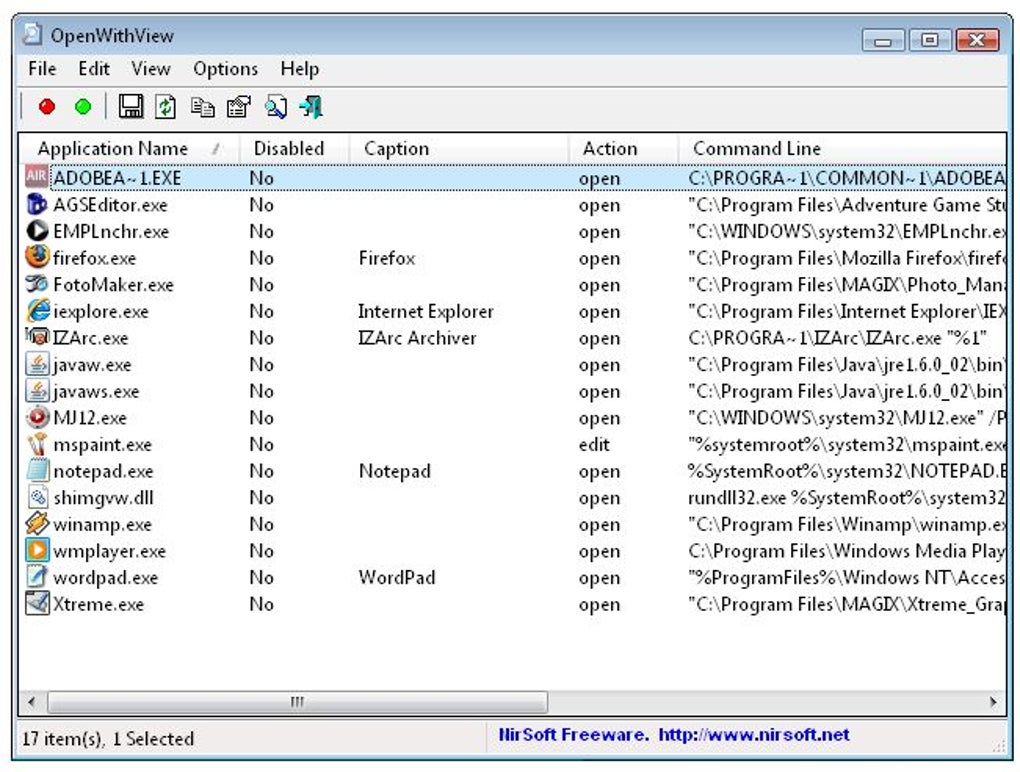Click the scrollbar left arrow
Viewport: 1020px width, 772px height.
click(x=31, y=702)
